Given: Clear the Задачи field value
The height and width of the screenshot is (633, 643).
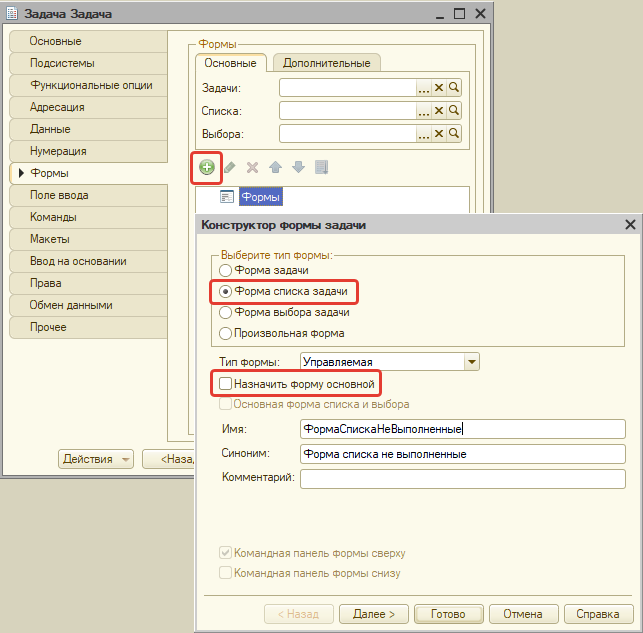Looking at the screenshot, I should pyautogui.click(x=439, y=87).
